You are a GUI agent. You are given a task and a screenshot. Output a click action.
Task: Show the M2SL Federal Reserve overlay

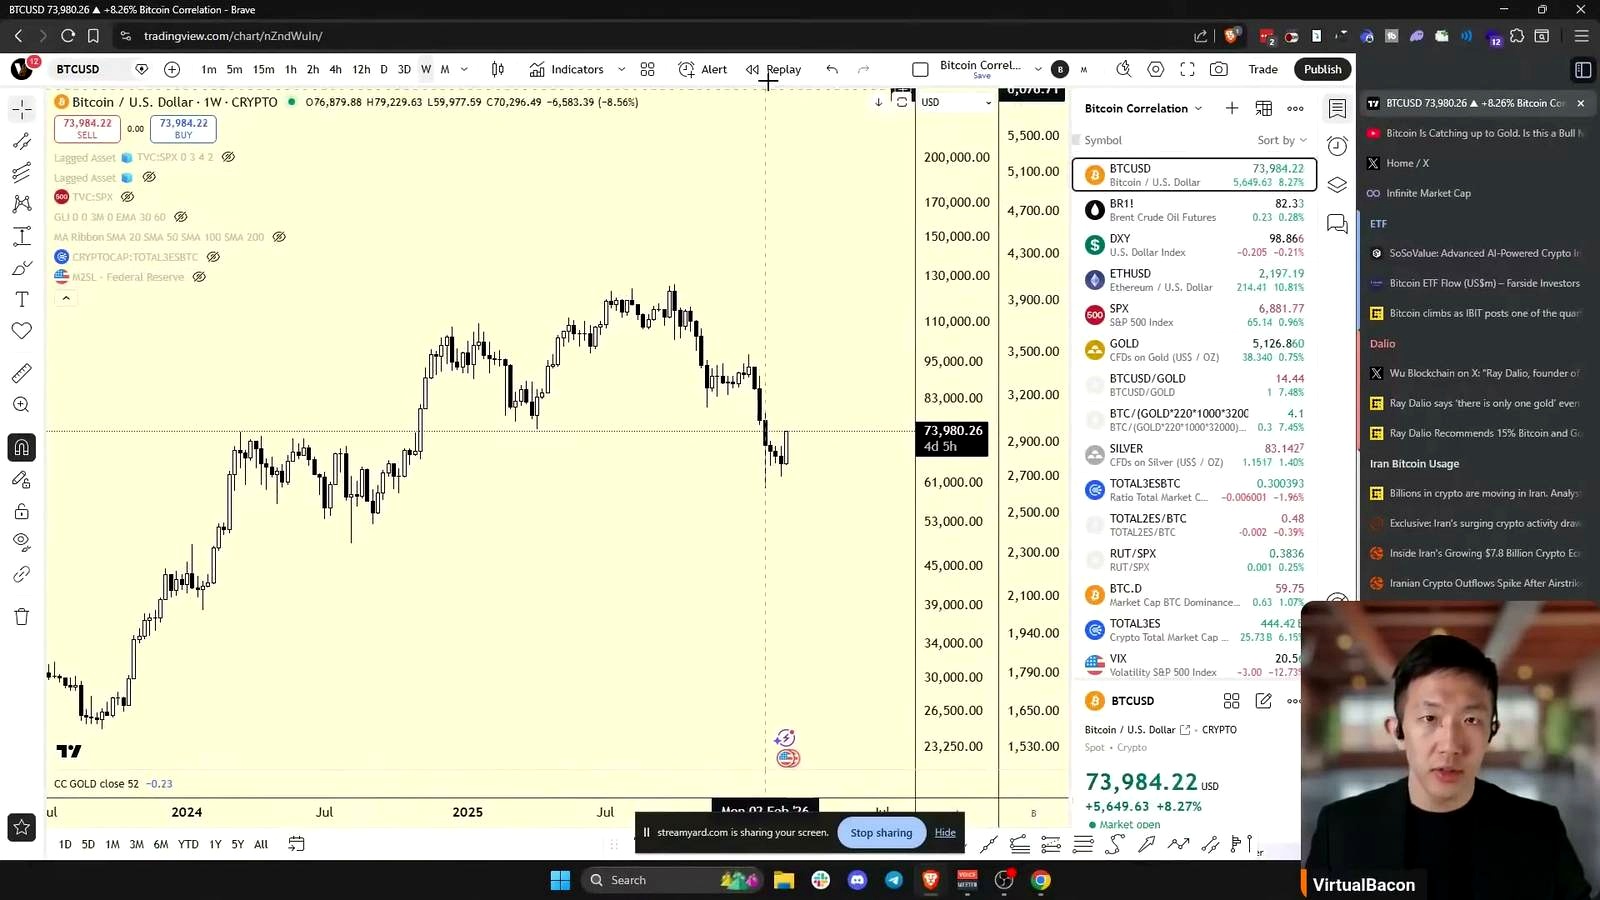click(x=199, y=277)
